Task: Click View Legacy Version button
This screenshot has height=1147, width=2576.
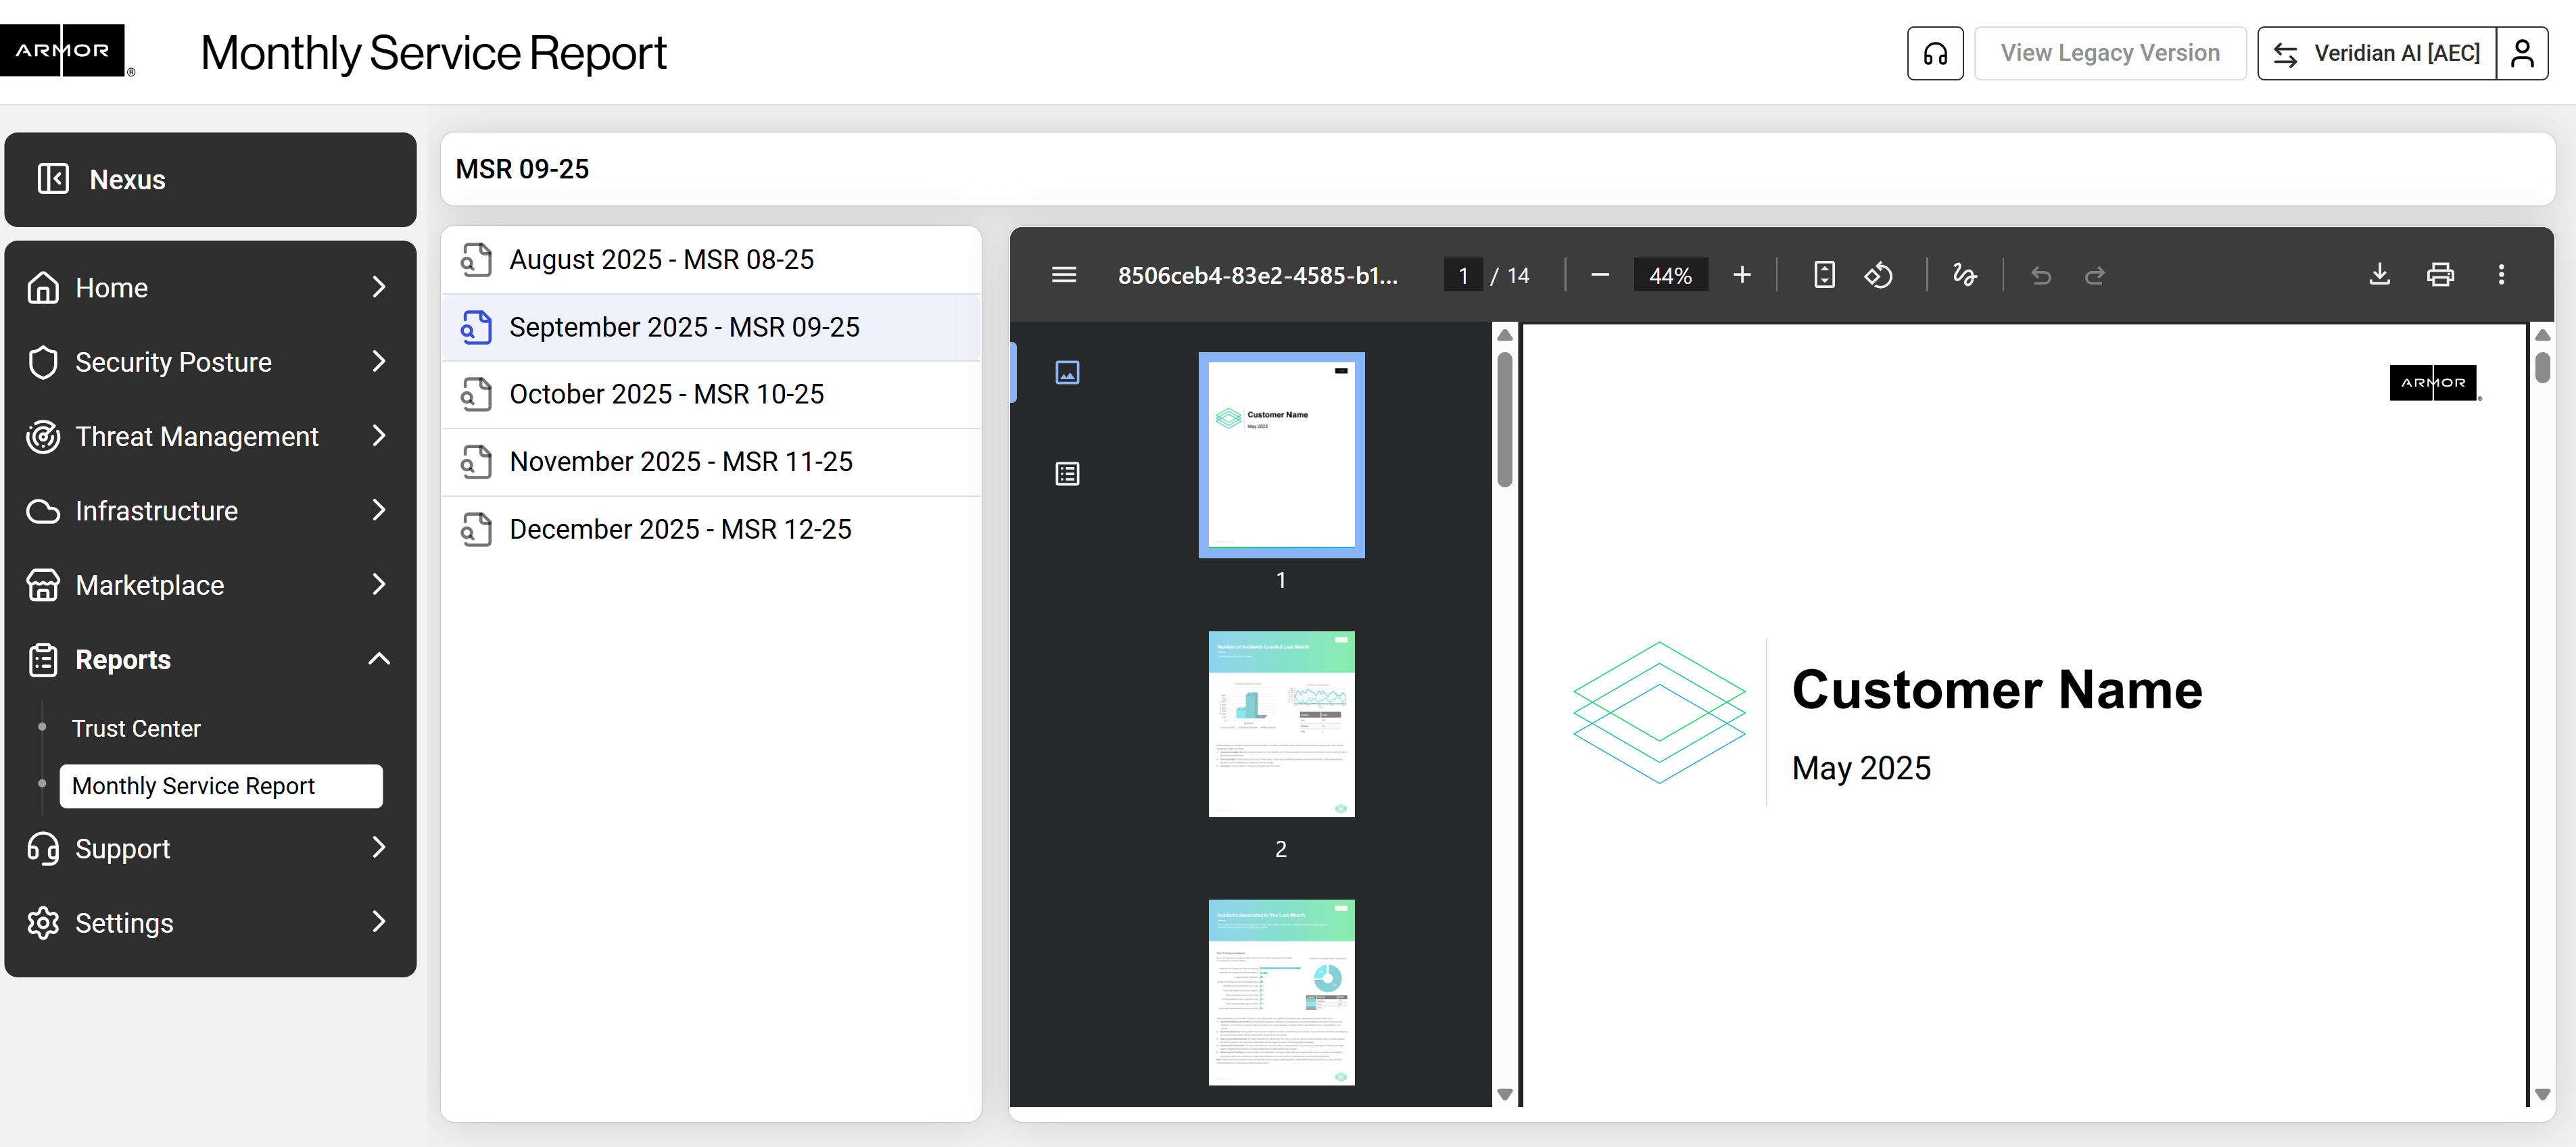Action: [2110, 53]
